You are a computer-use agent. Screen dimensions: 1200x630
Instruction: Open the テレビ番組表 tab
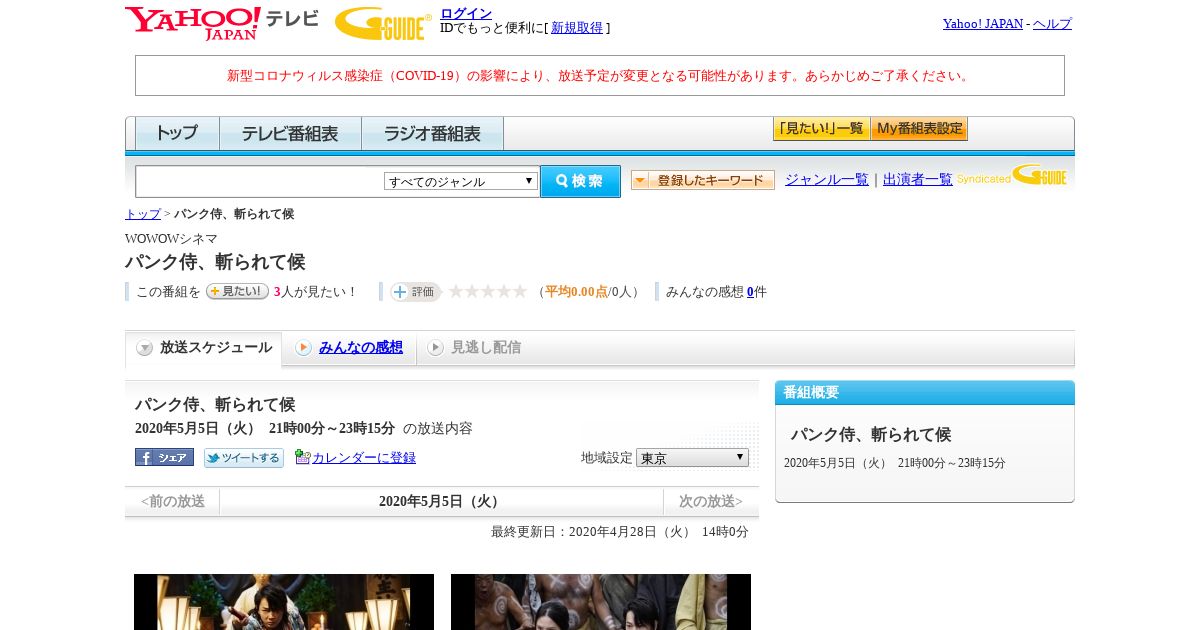290,133
